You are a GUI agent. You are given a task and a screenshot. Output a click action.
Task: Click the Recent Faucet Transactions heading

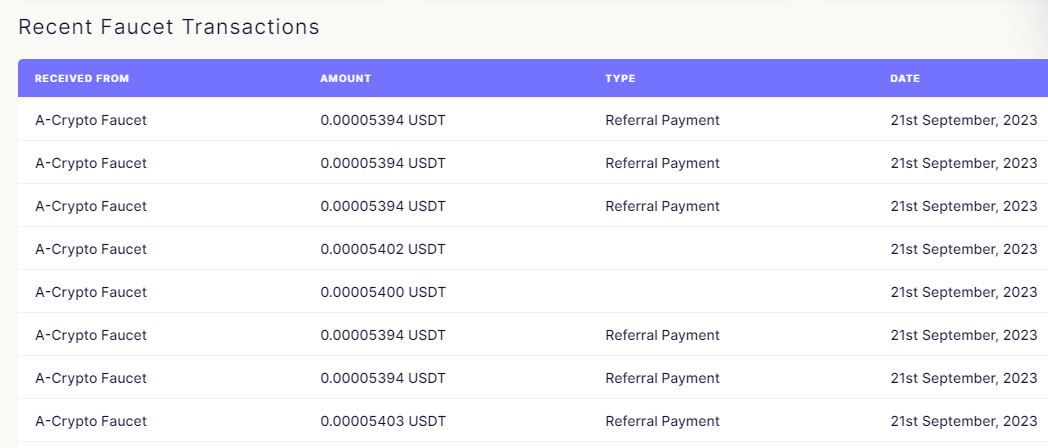[169, 27]
